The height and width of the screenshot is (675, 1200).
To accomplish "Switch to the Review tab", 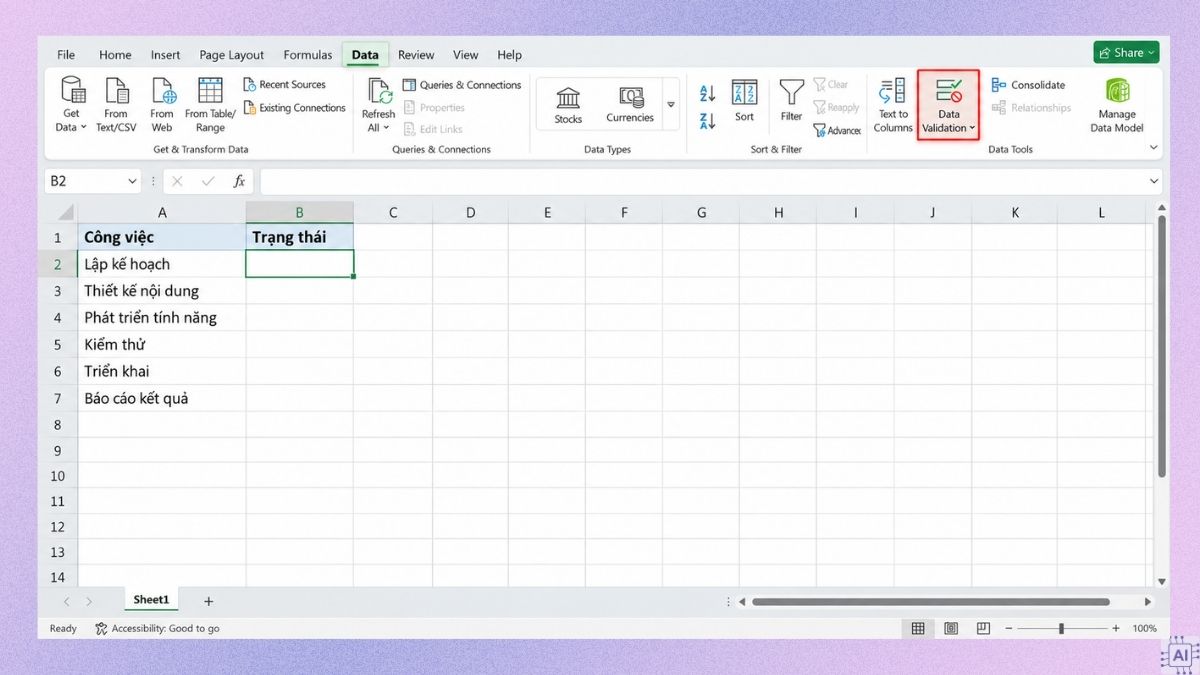I will 416,55.
